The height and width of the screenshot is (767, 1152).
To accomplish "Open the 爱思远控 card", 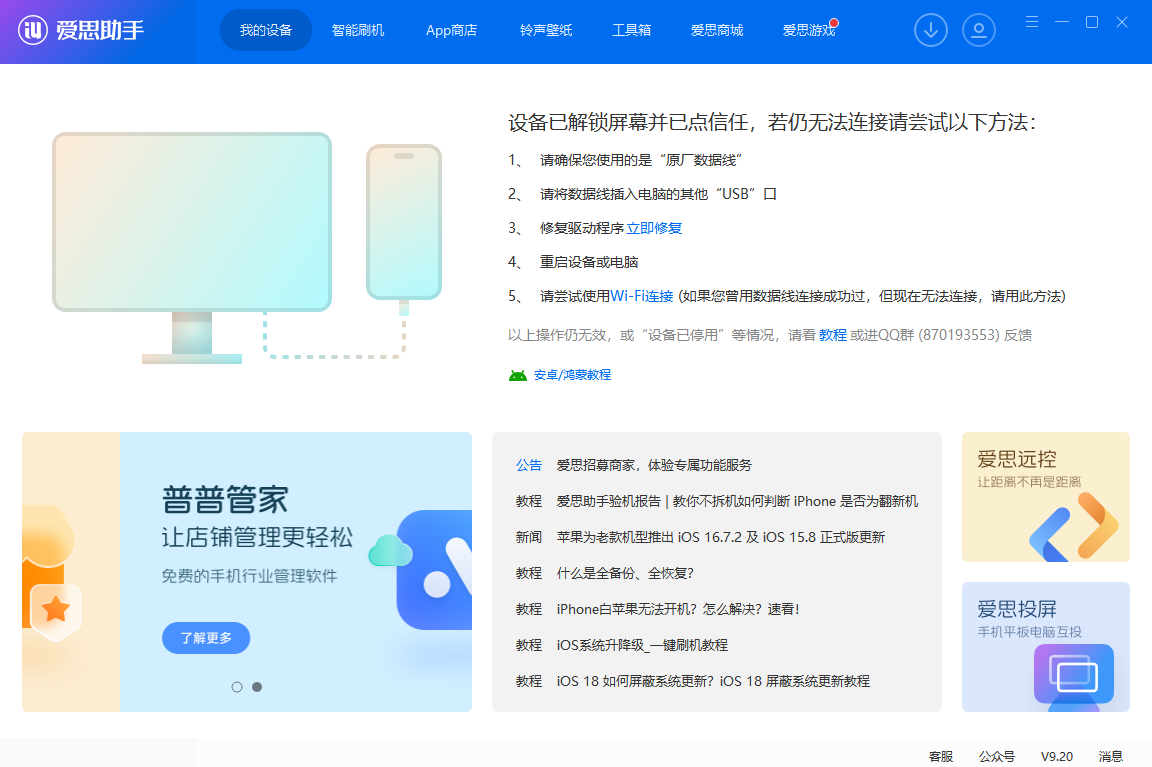I will (1045, 497).
